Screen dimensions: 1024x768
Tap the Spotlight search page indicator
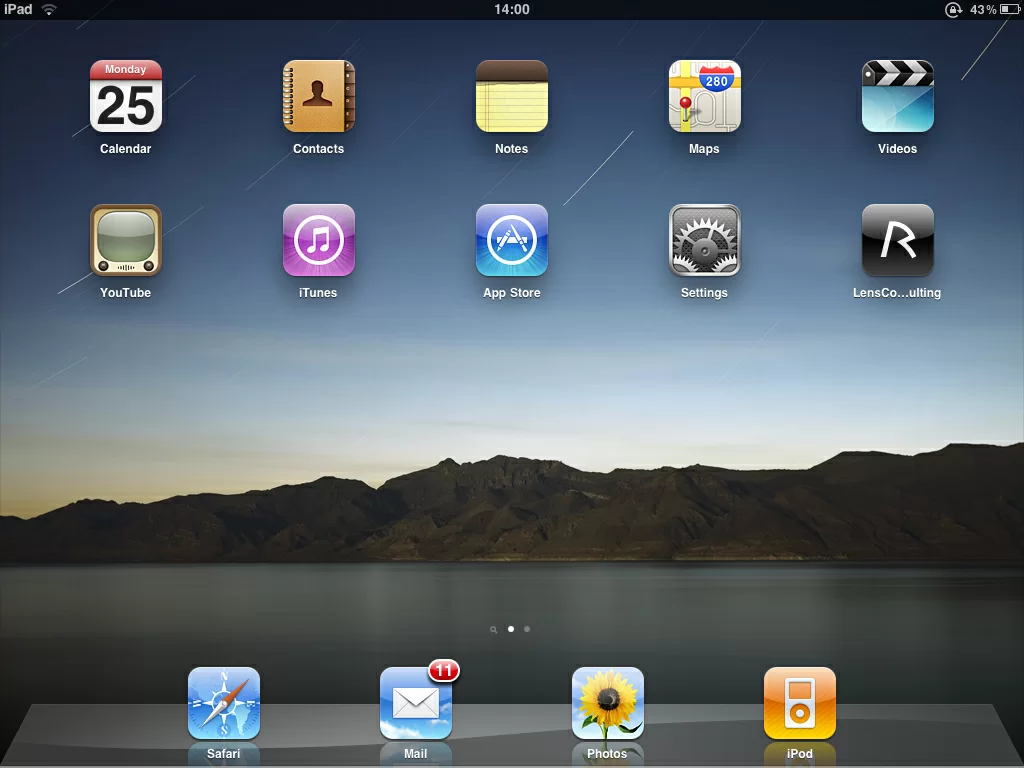click(493, 630)
